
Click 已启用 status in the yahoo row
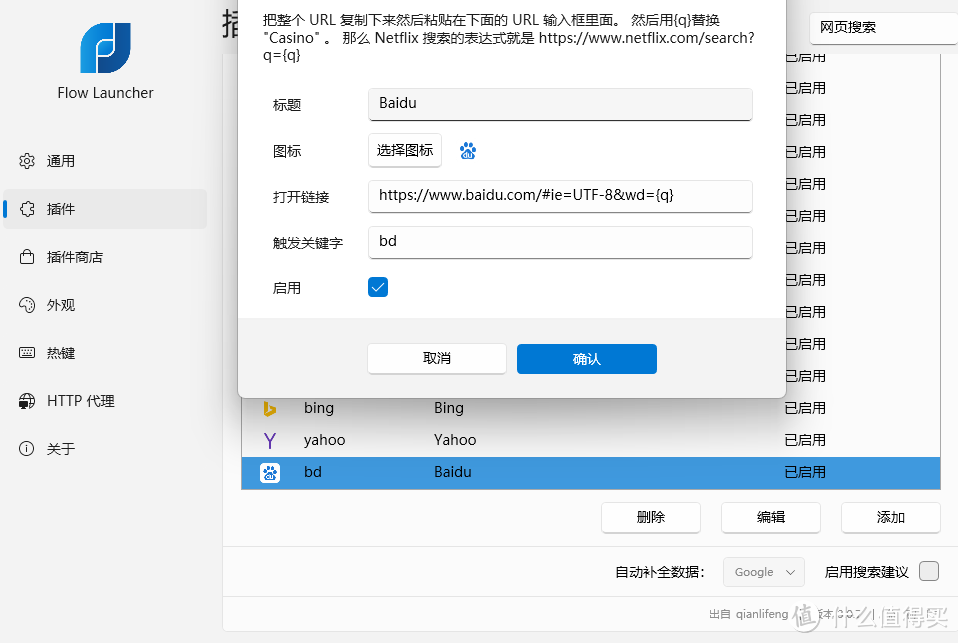(805, 440)
